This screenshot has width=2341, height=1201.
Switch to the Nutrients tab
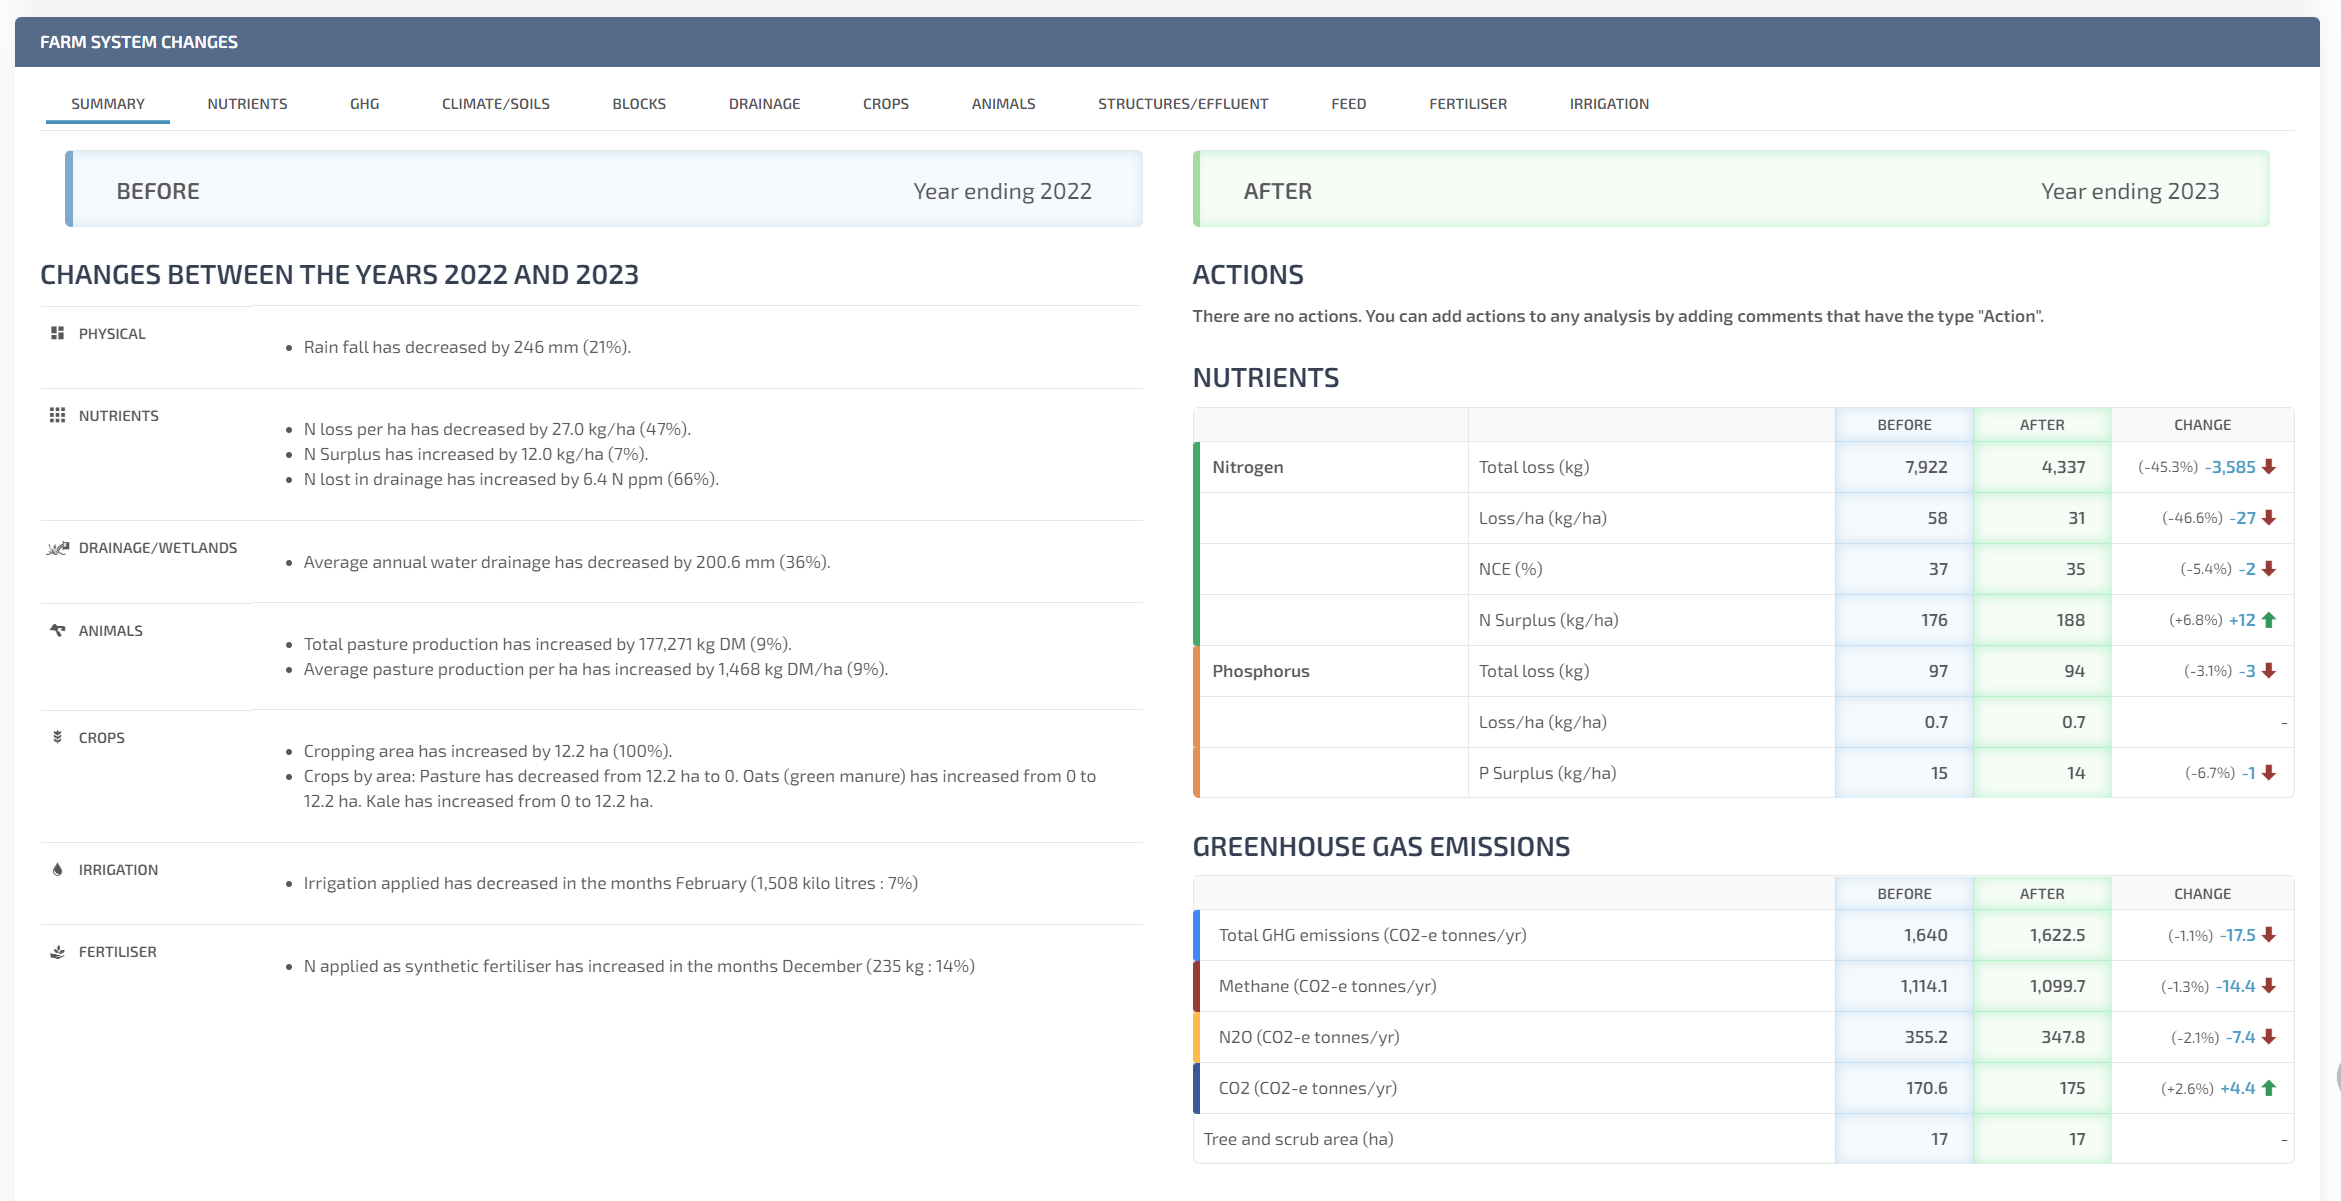coord(247,104)
